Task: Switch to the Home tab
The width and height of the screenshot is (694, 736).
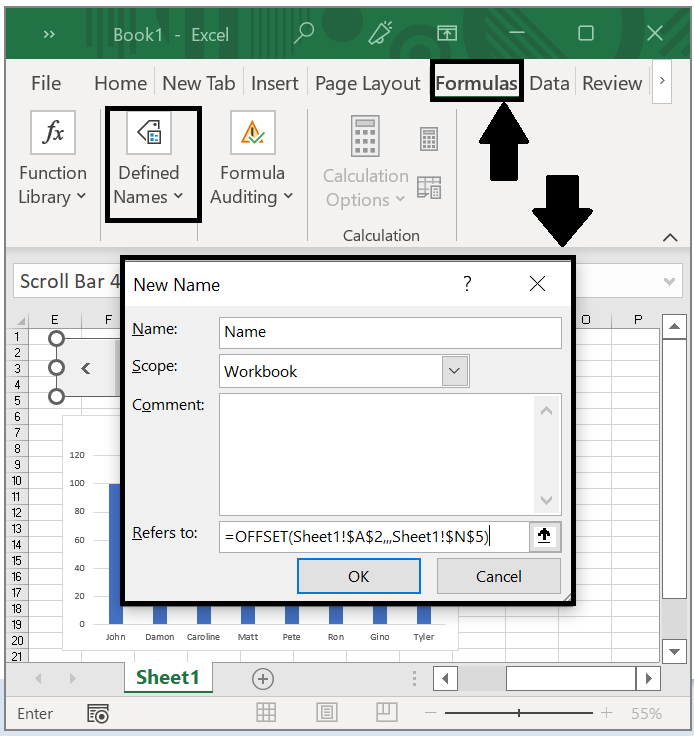Action: tap(121, 83)
